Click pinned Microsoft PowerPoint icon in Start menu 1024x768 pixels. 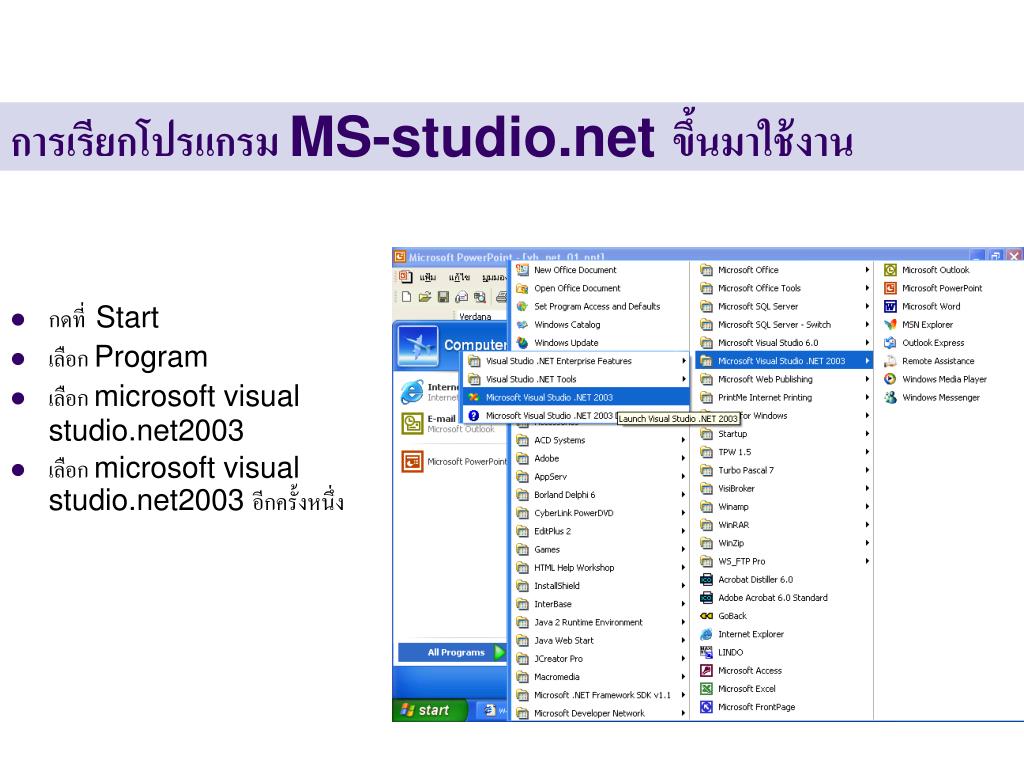coord(412,462)
